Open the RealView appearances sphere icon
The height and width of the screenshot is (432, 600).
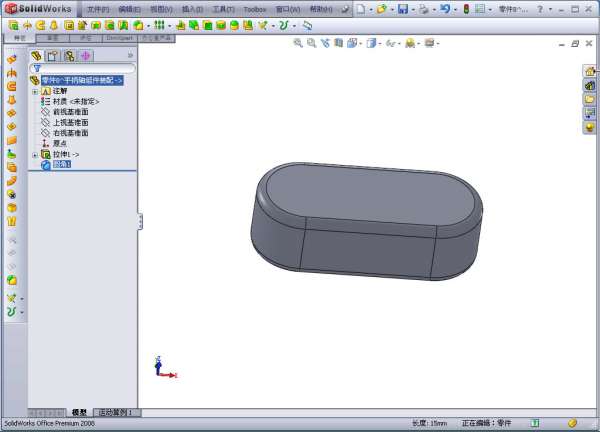[x=589, y=127]
